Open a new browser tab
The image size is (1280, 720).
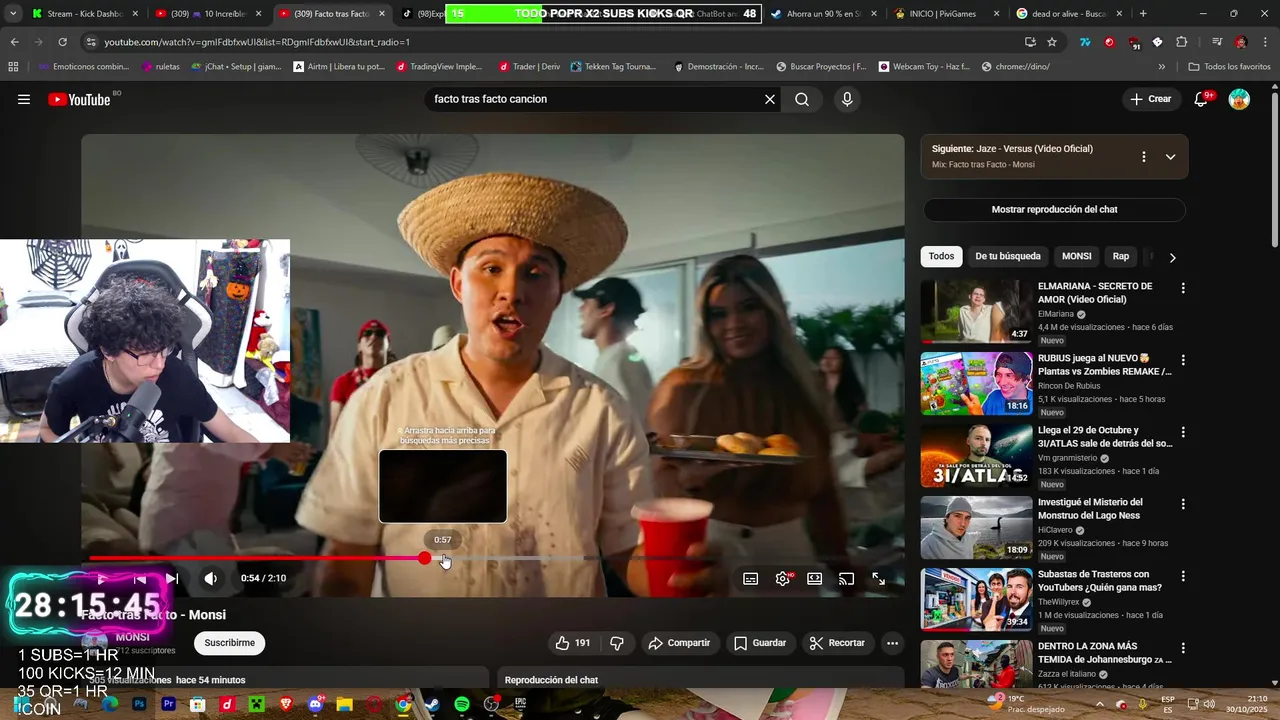pyautogui.click(x=1143, y=14)
